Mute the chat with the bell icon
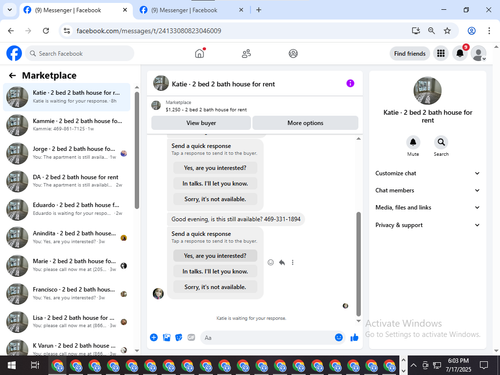500x375 pixels. point(413,142)
